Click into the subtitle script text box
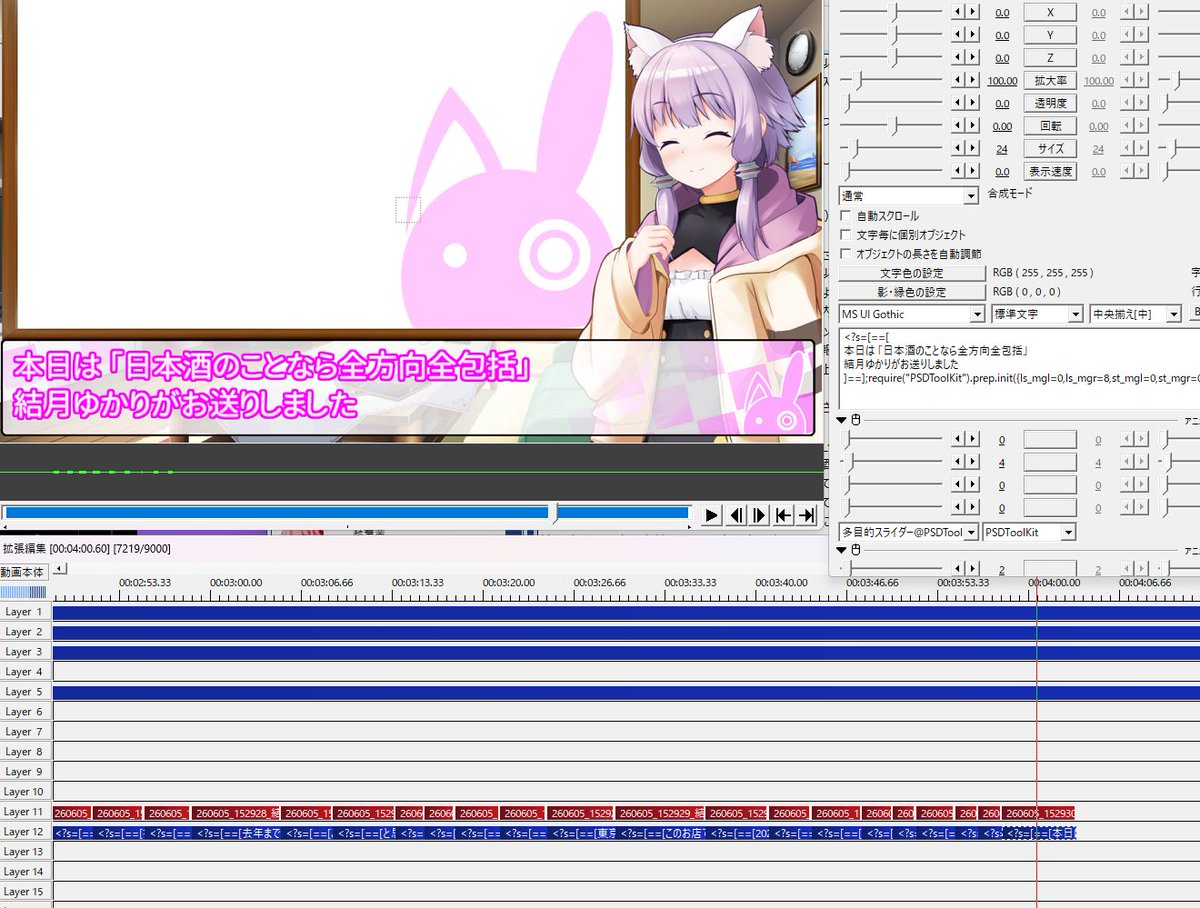The image size is (1200, 908). coord(1018,369)
